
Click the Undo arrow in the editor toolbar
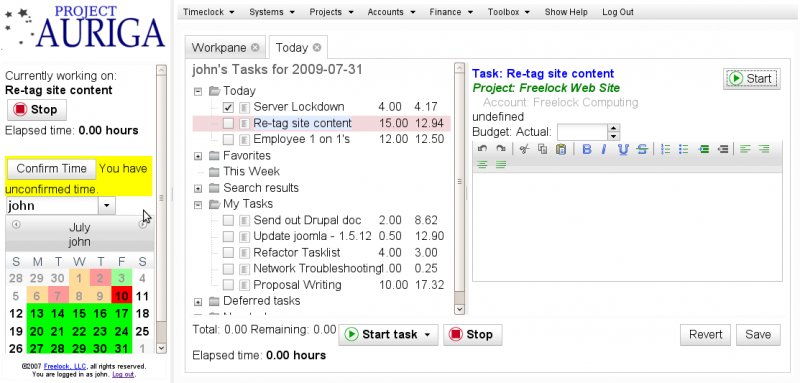[x=482, y=149]
